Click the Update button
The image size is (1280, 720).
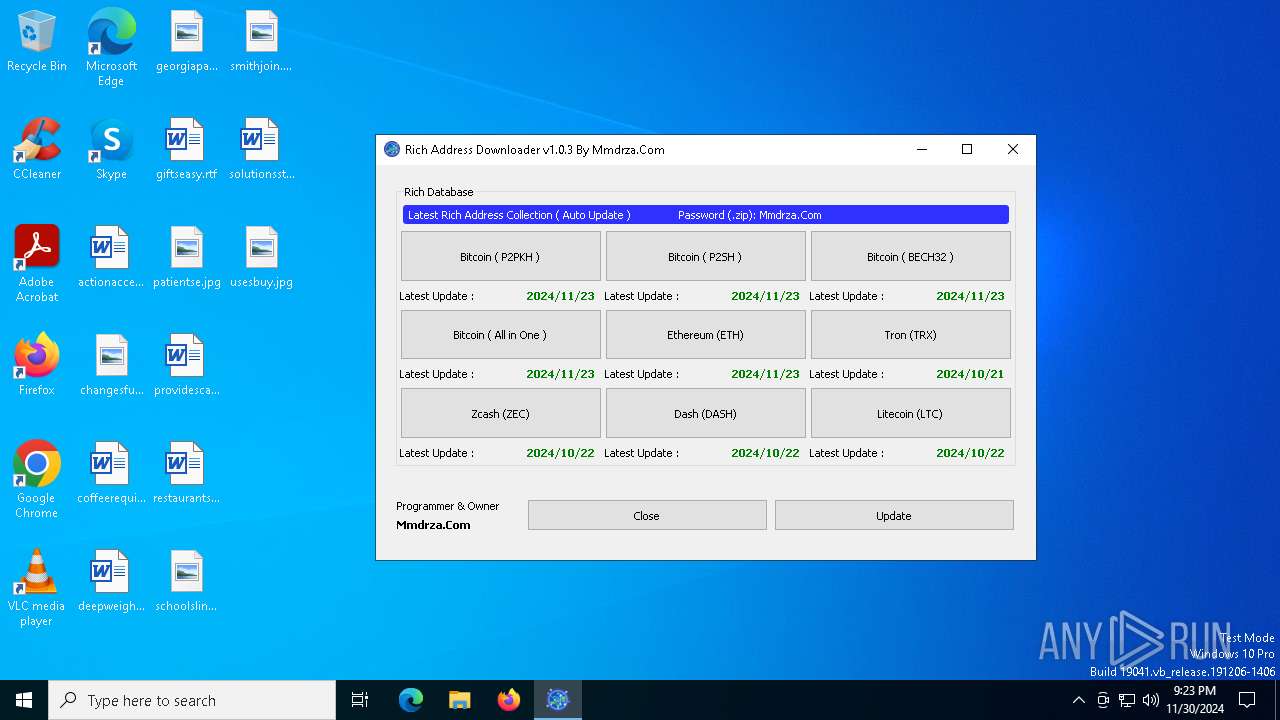(894, 516)
